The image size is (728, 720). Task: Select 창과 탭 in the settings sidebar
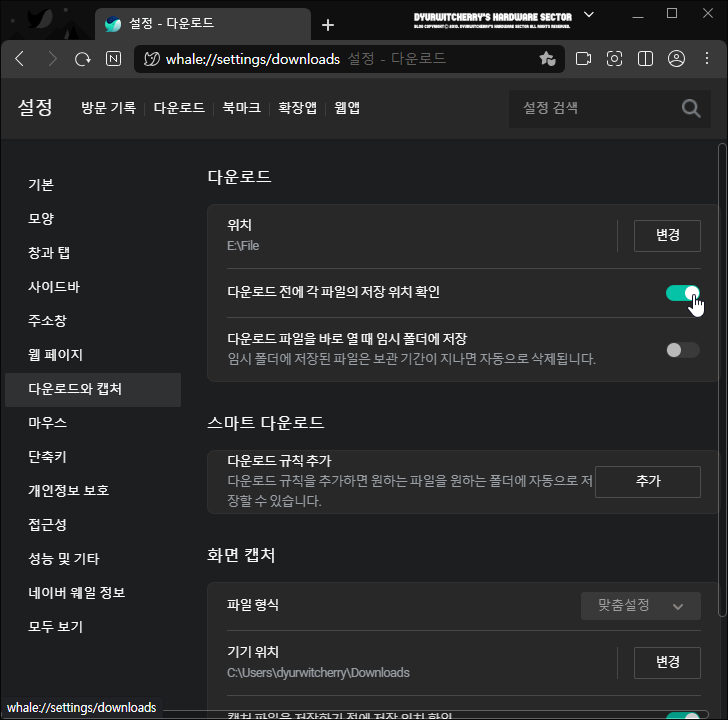[49, 253]
